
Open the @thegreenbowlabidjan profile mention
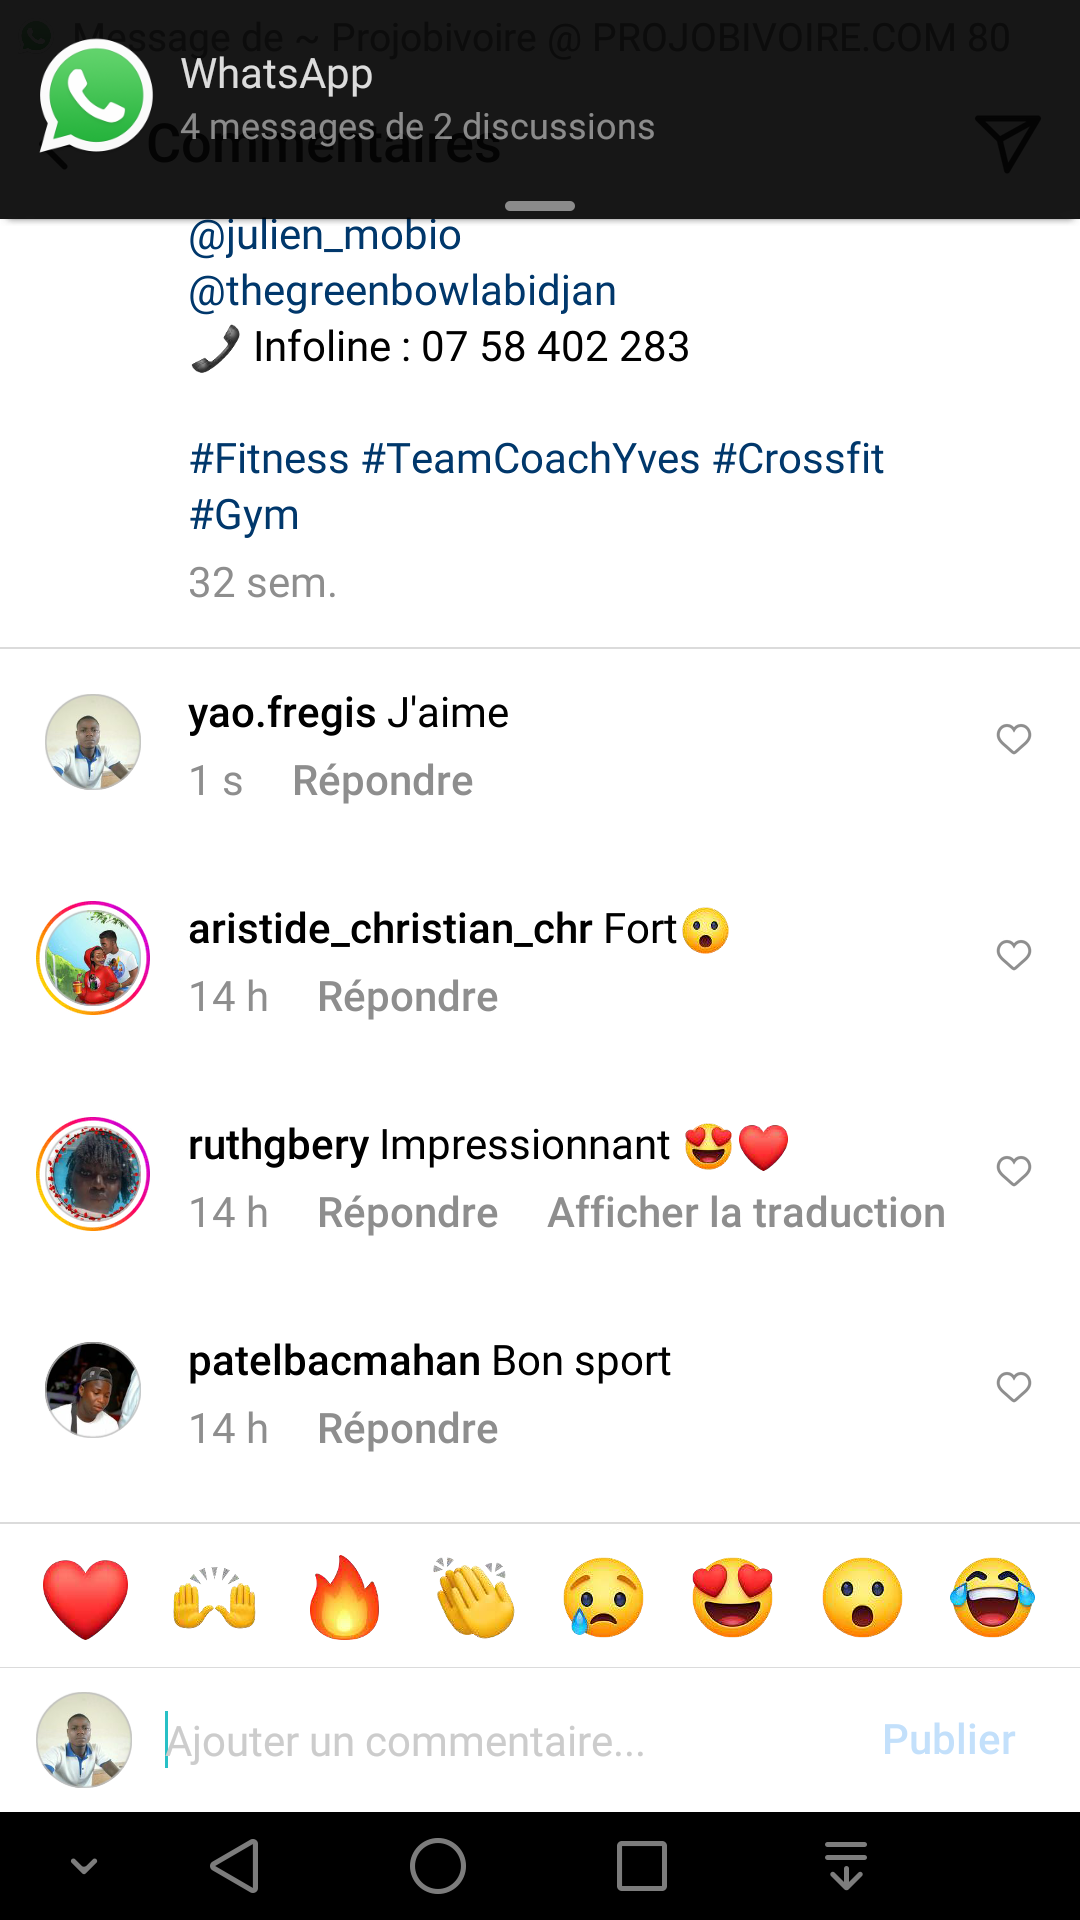pos(402,291)
